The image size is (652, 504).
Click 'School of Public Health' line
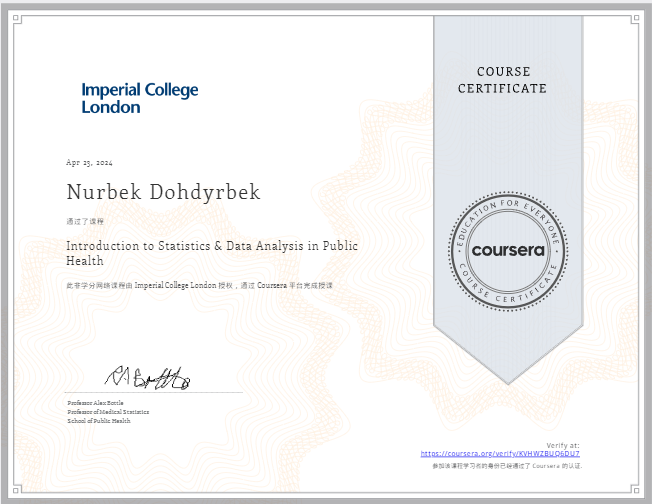[x=99, y=421]
